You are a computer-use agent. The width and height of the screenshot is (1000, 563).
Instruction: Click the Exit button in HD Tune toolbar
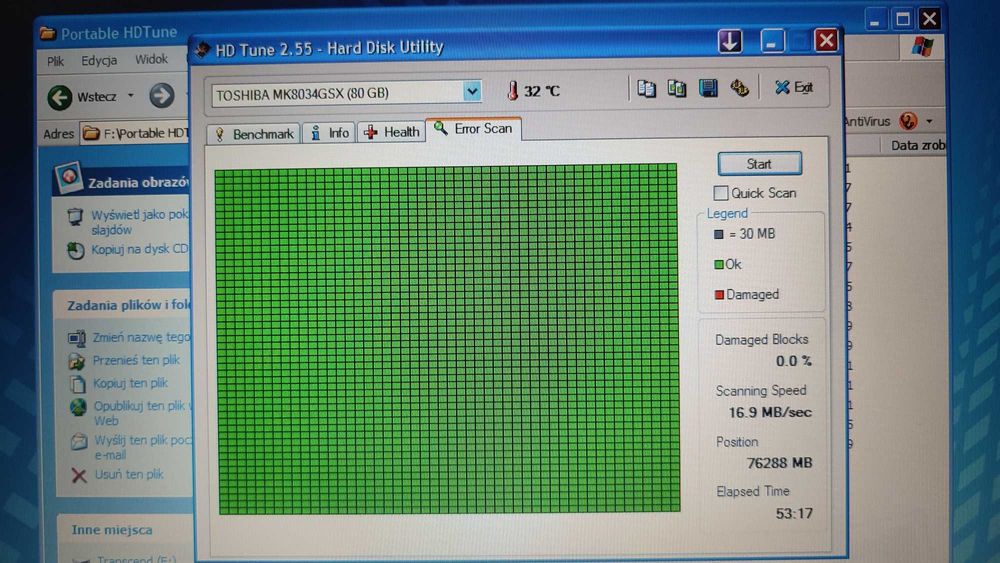793,87
